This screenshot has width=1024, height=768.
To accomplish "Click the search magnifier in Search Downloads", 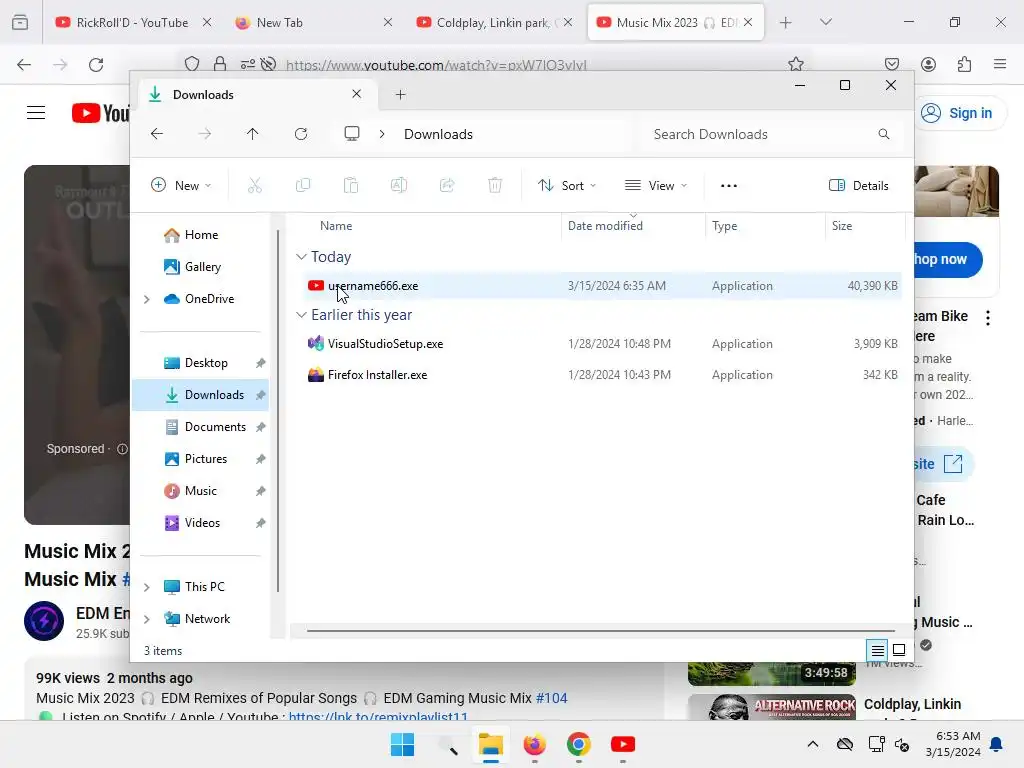I will pos(884,134).
